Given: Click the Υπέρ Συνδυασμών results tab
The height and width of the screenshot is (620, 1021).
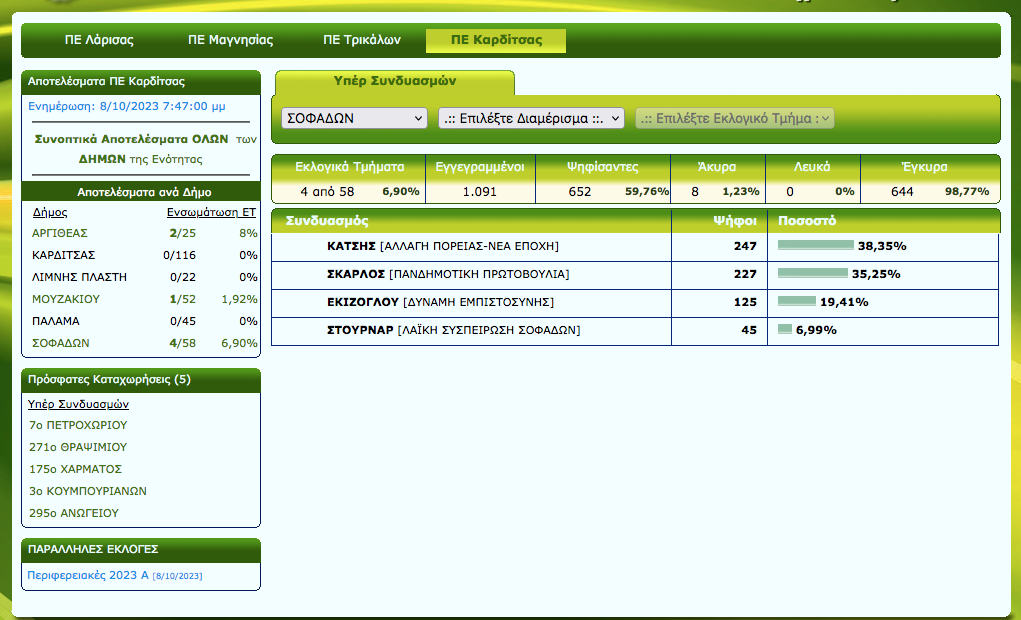Looking at the screenshot, I should point(395,82).
